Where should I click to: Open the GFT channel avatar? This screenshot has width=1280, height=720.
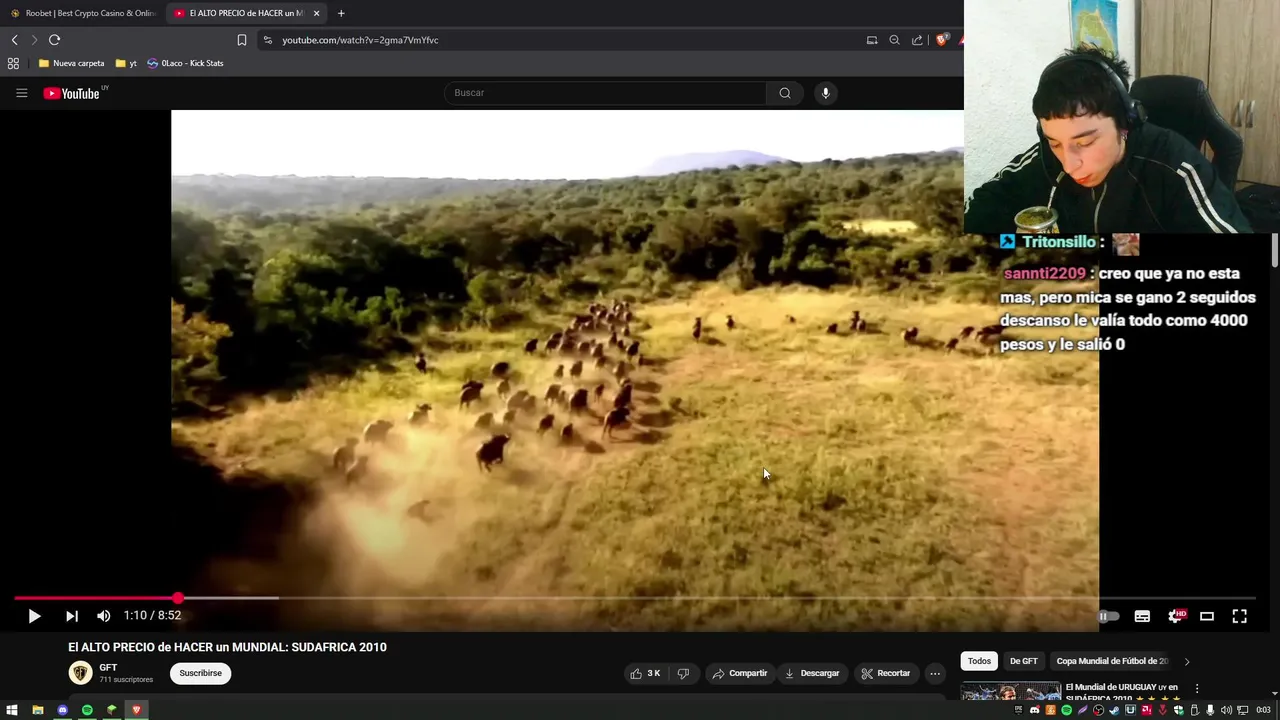80,673
